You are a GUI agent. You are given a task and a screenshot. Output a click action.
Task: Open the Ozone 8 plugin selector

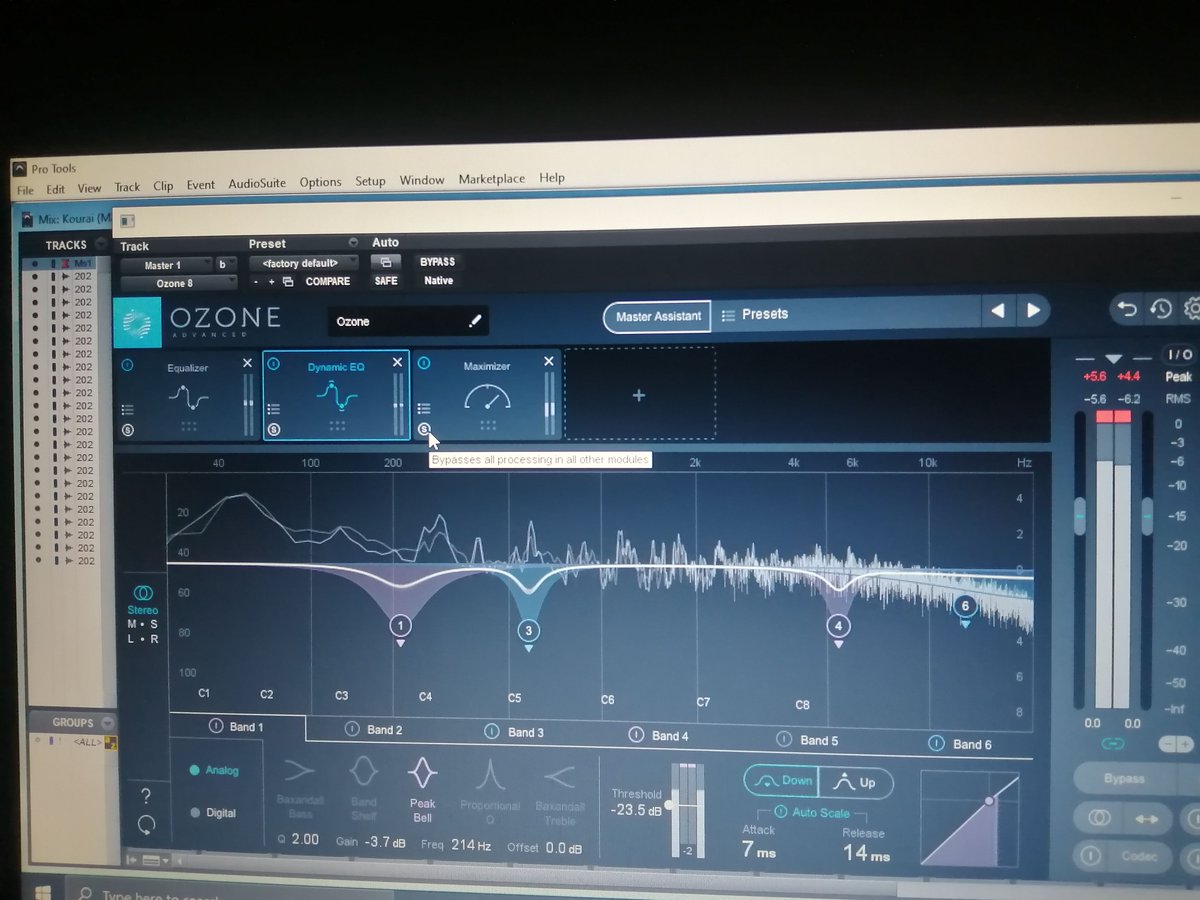pyautogui.click(x=179, y=284)
